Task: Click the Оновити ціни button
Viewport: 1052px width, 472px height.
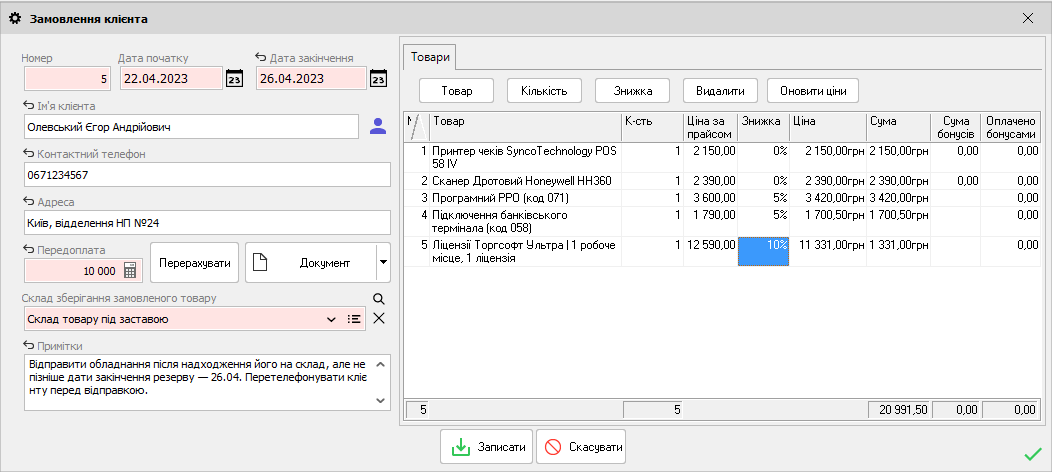Action: (x=813, y=91)
